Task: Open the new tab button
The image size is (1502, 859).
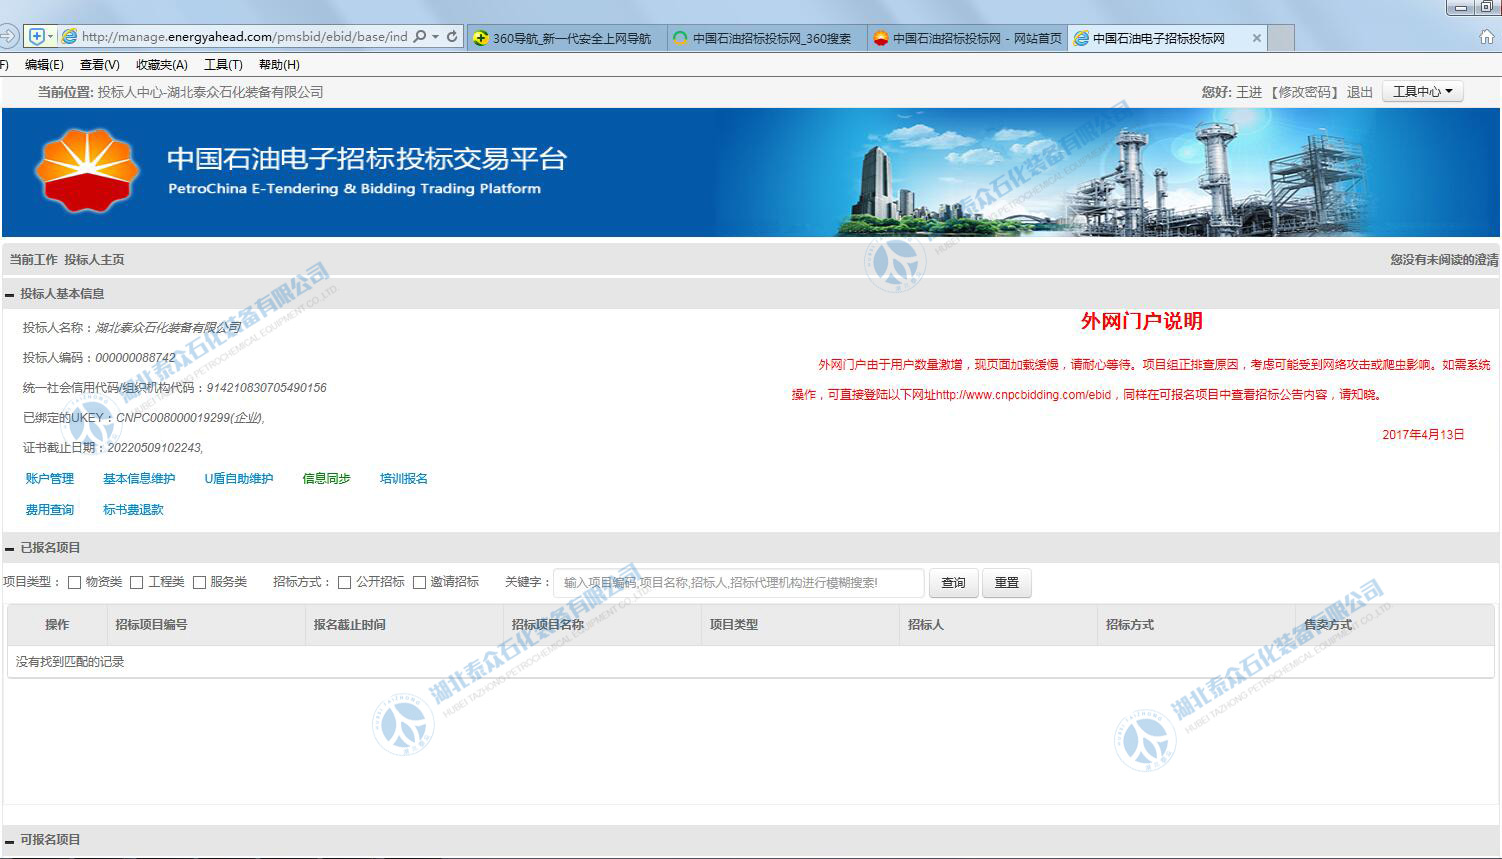Action: coord(1281,38)
